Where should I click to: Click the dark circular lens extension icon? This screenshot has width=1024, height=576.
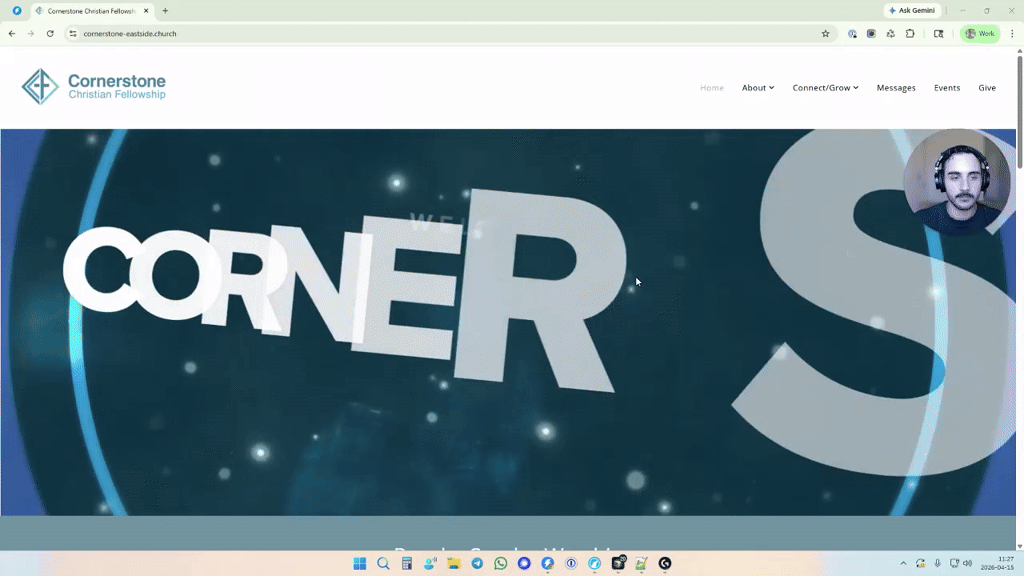pyautogui.click(x=871, y=33)
